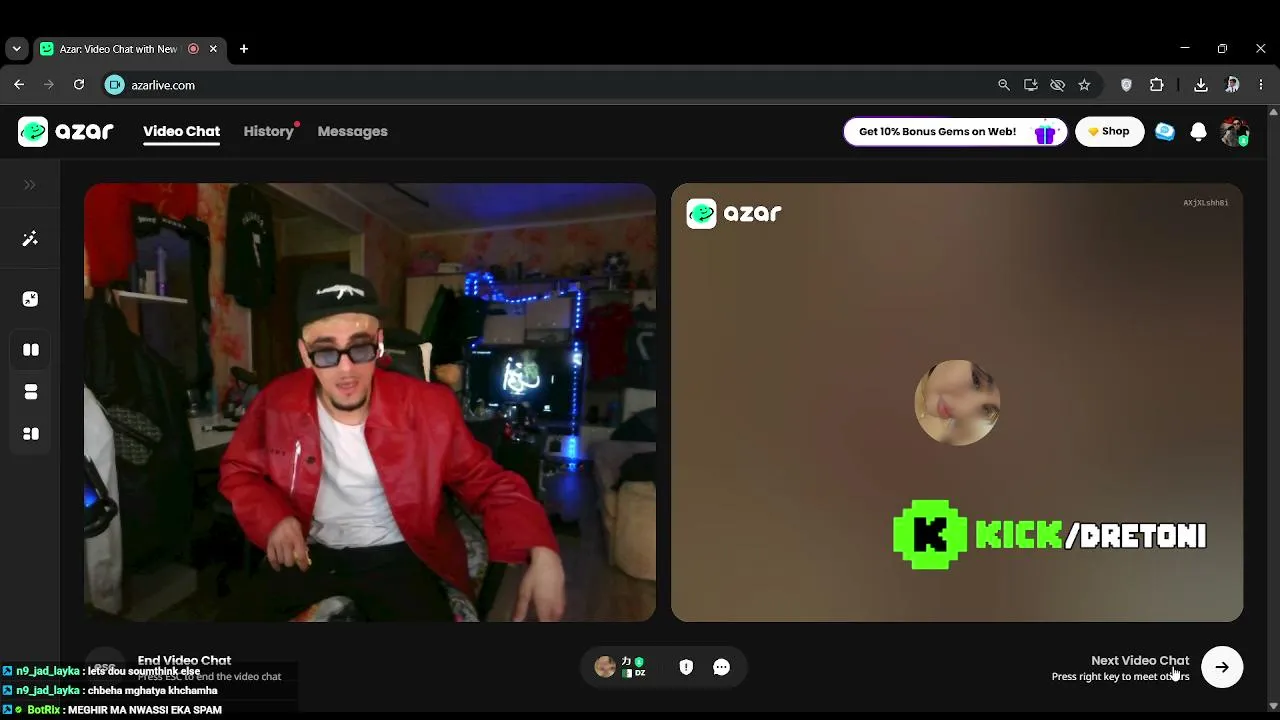The width and height of the screenshot is (1280, 720).
Task: Click the local webcam video panel
Action: tap(370, 402)
